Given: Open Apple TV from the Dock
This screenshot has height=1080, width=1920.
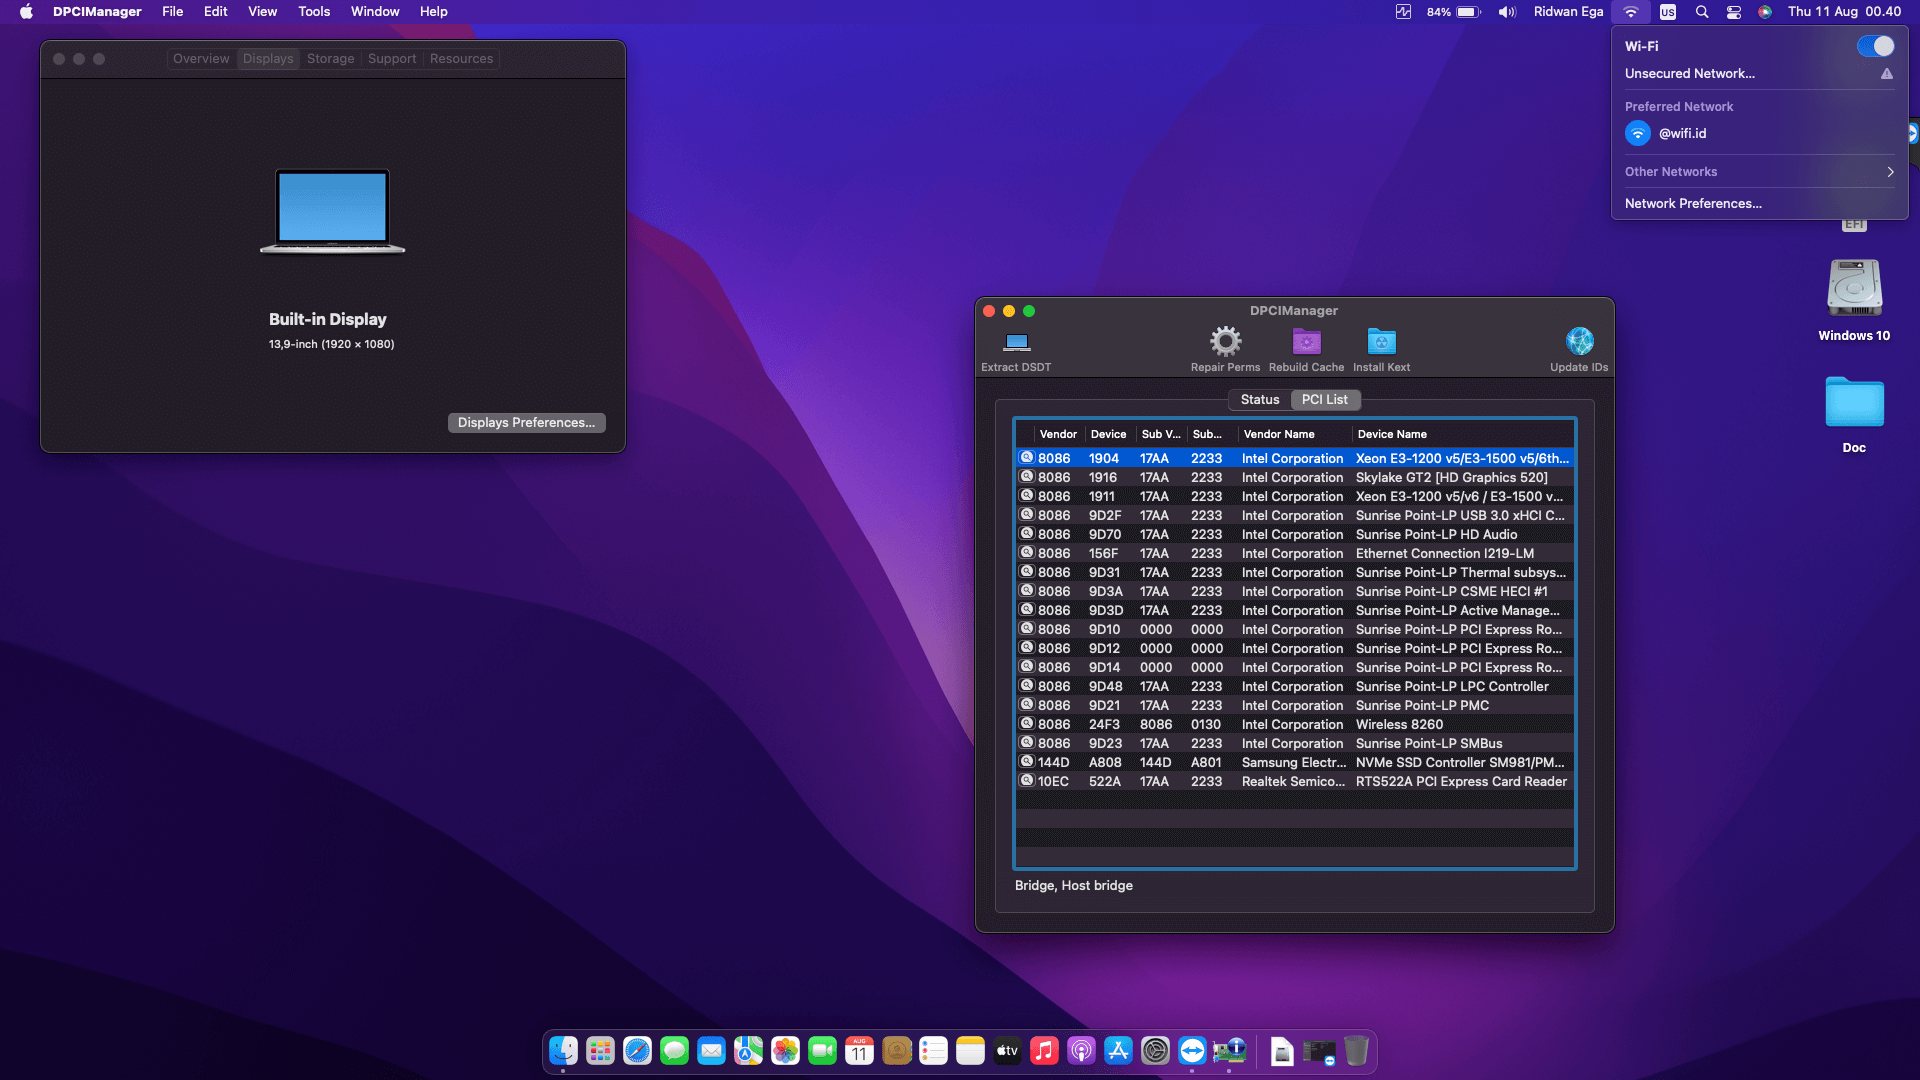Looking at the screenshot, I should point(1007,1051).
